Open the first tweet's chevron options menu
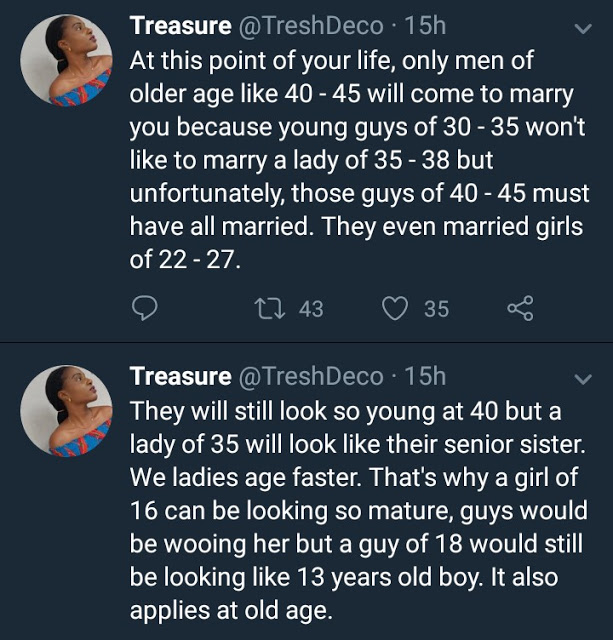 tap(582, 28)
